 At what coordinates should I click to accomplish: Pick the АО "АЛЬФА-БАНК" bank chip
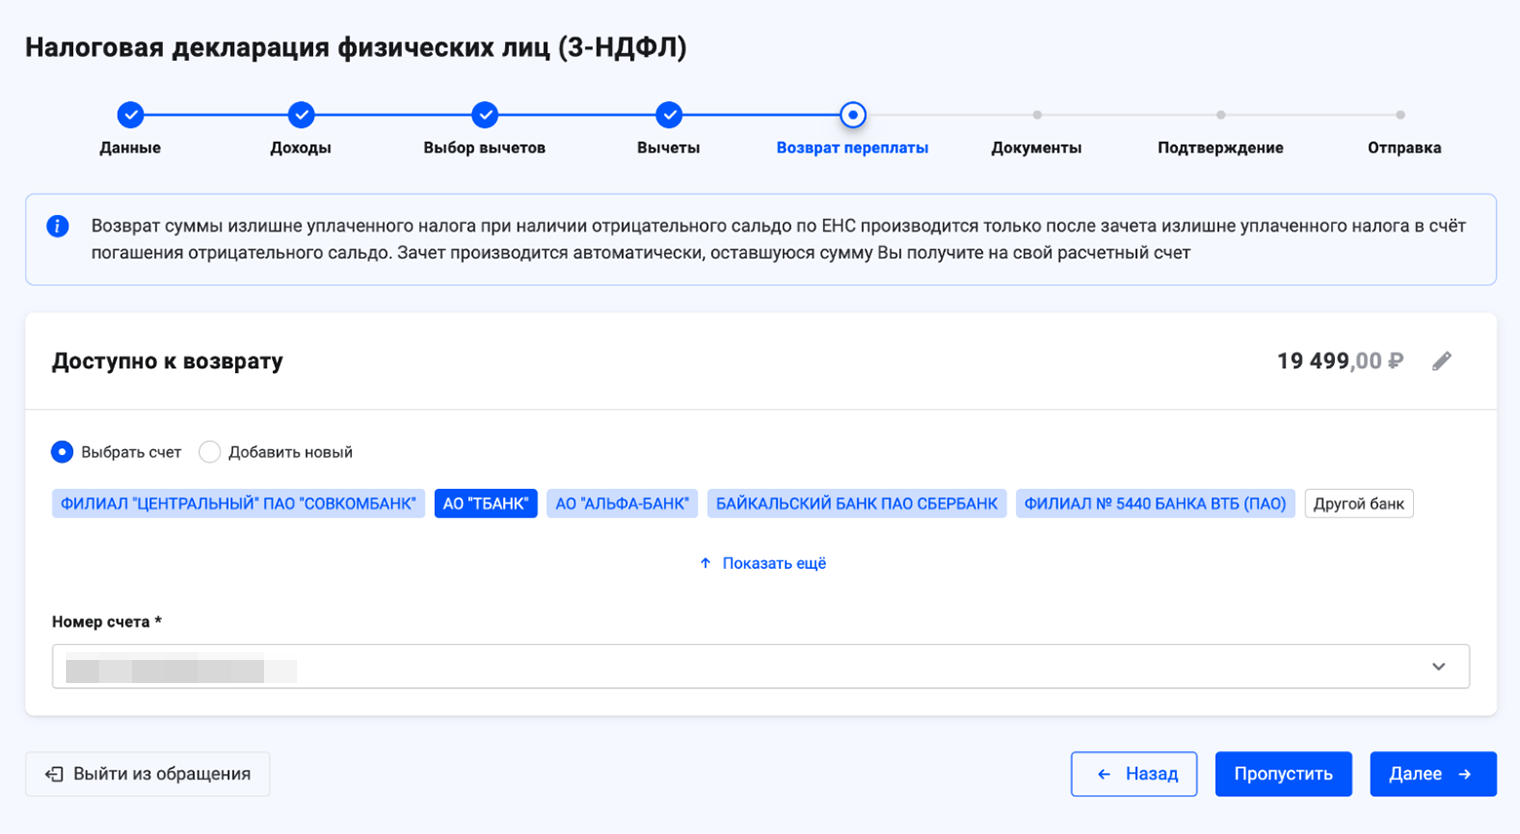[622, 503]
